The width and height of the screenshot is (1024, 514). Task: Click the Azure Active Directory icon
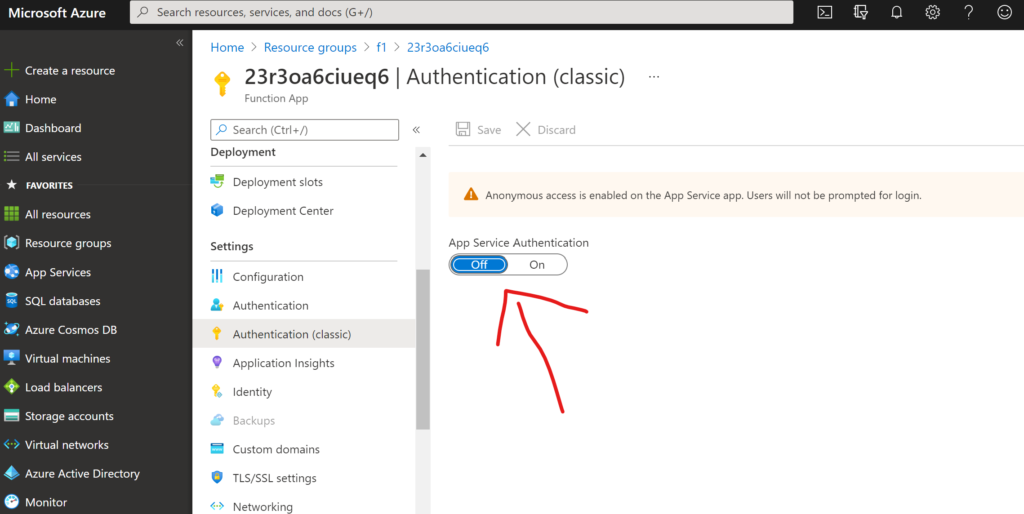tap(11, 474)
